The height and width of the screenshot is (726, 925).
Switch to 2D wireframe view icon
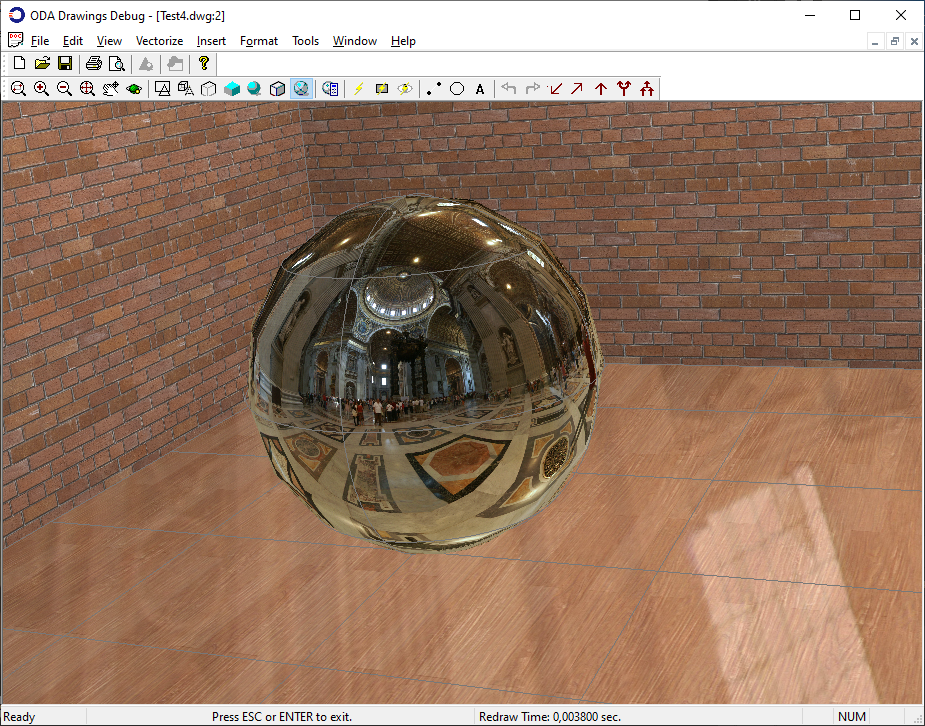tap(162, 89)
